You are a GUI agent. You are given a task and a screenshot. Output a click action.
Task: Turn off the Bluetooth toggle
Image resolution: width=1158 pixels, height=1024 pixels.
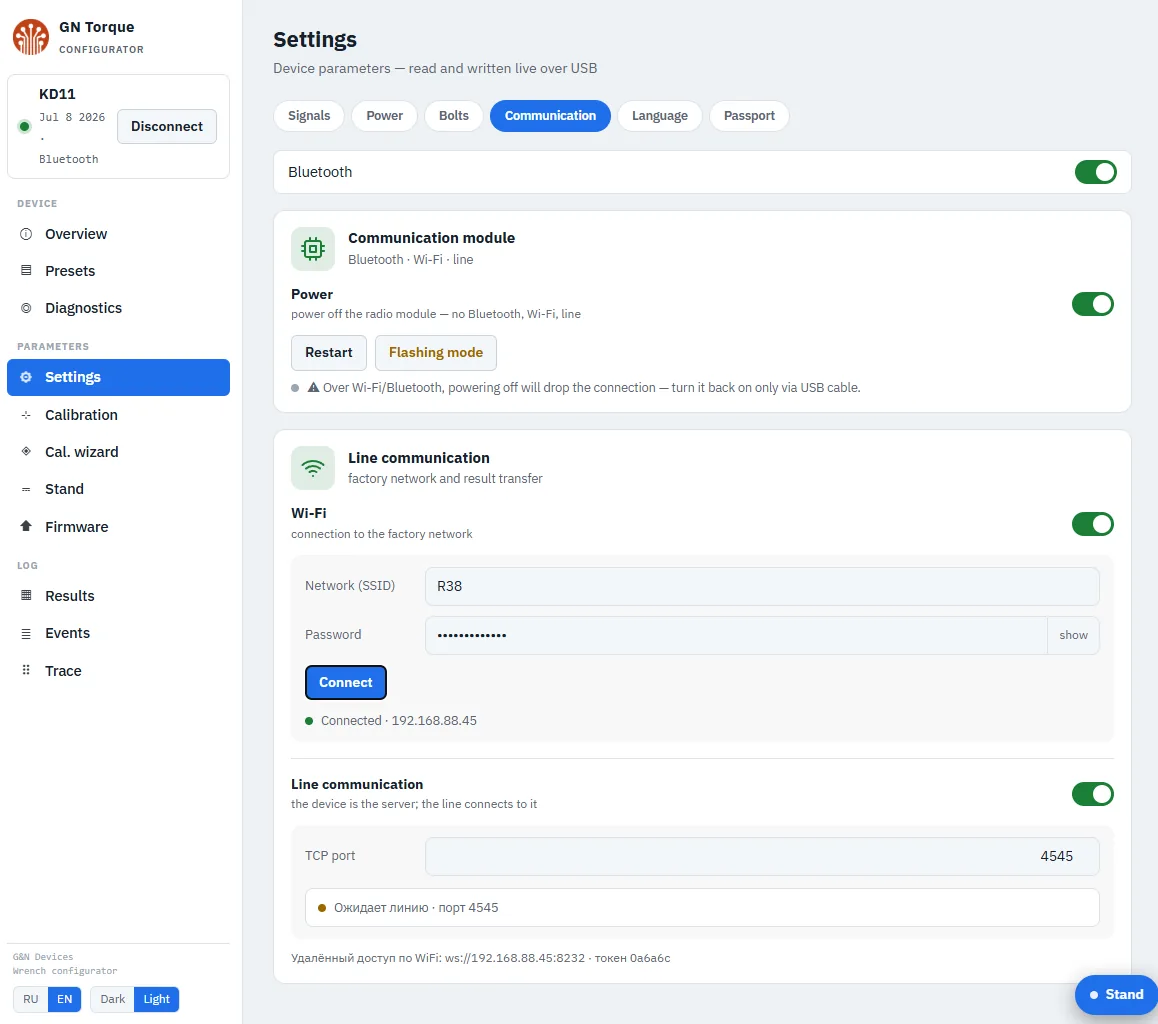(1096, 172)
